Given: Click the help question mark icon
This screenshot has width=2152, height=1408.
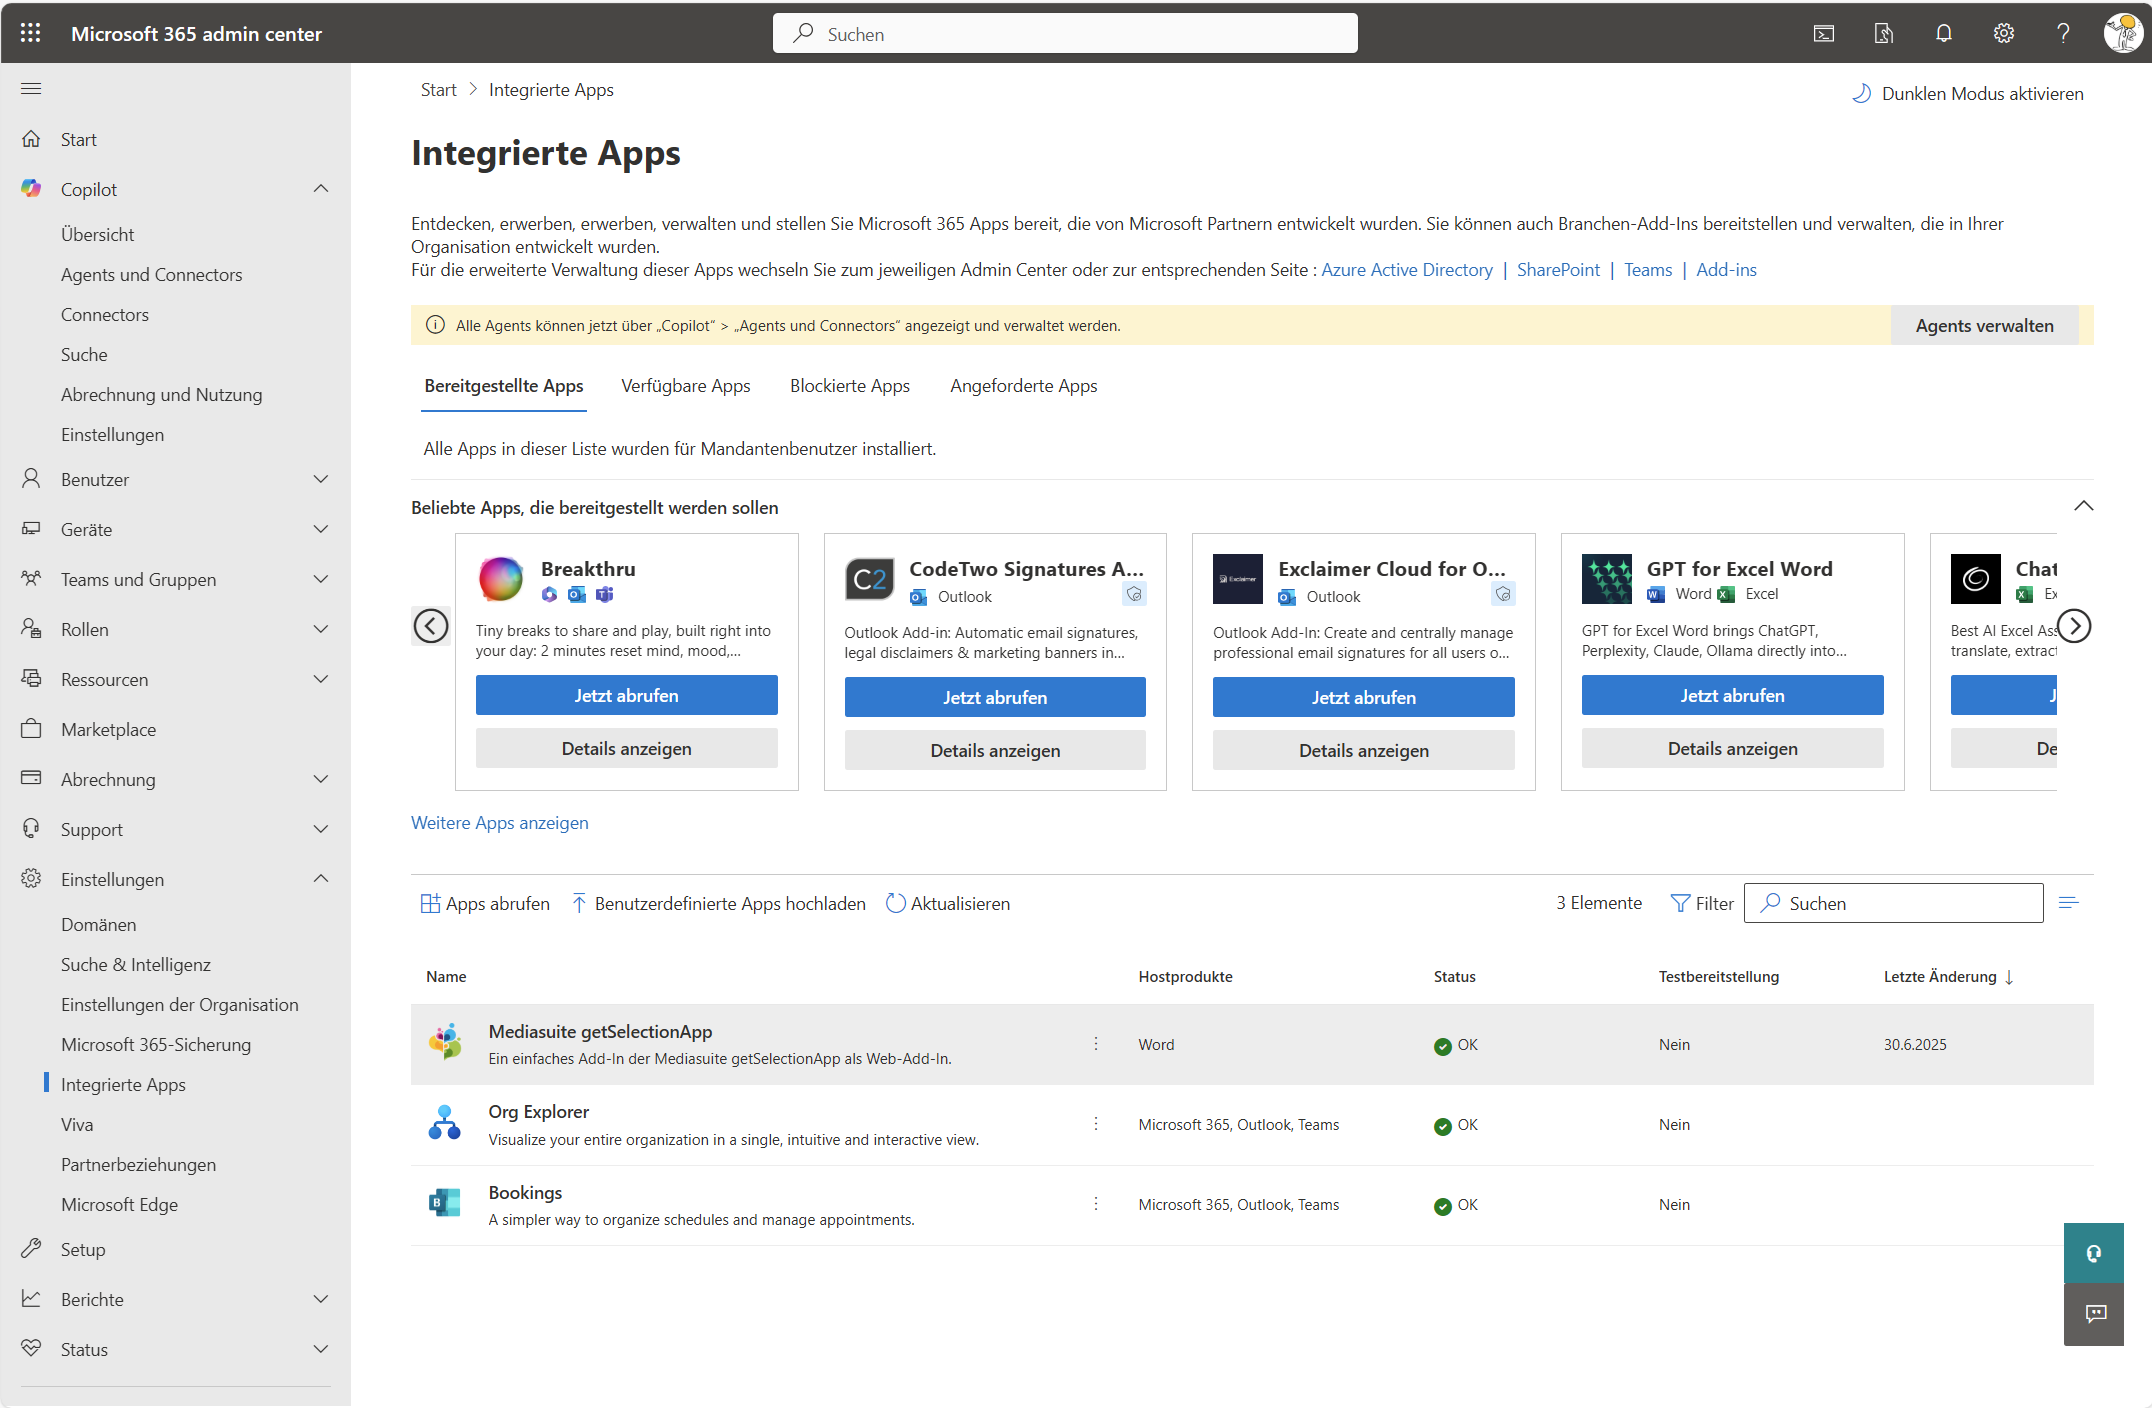Looking at the screenshot, I should click(x=2063, y=33).
